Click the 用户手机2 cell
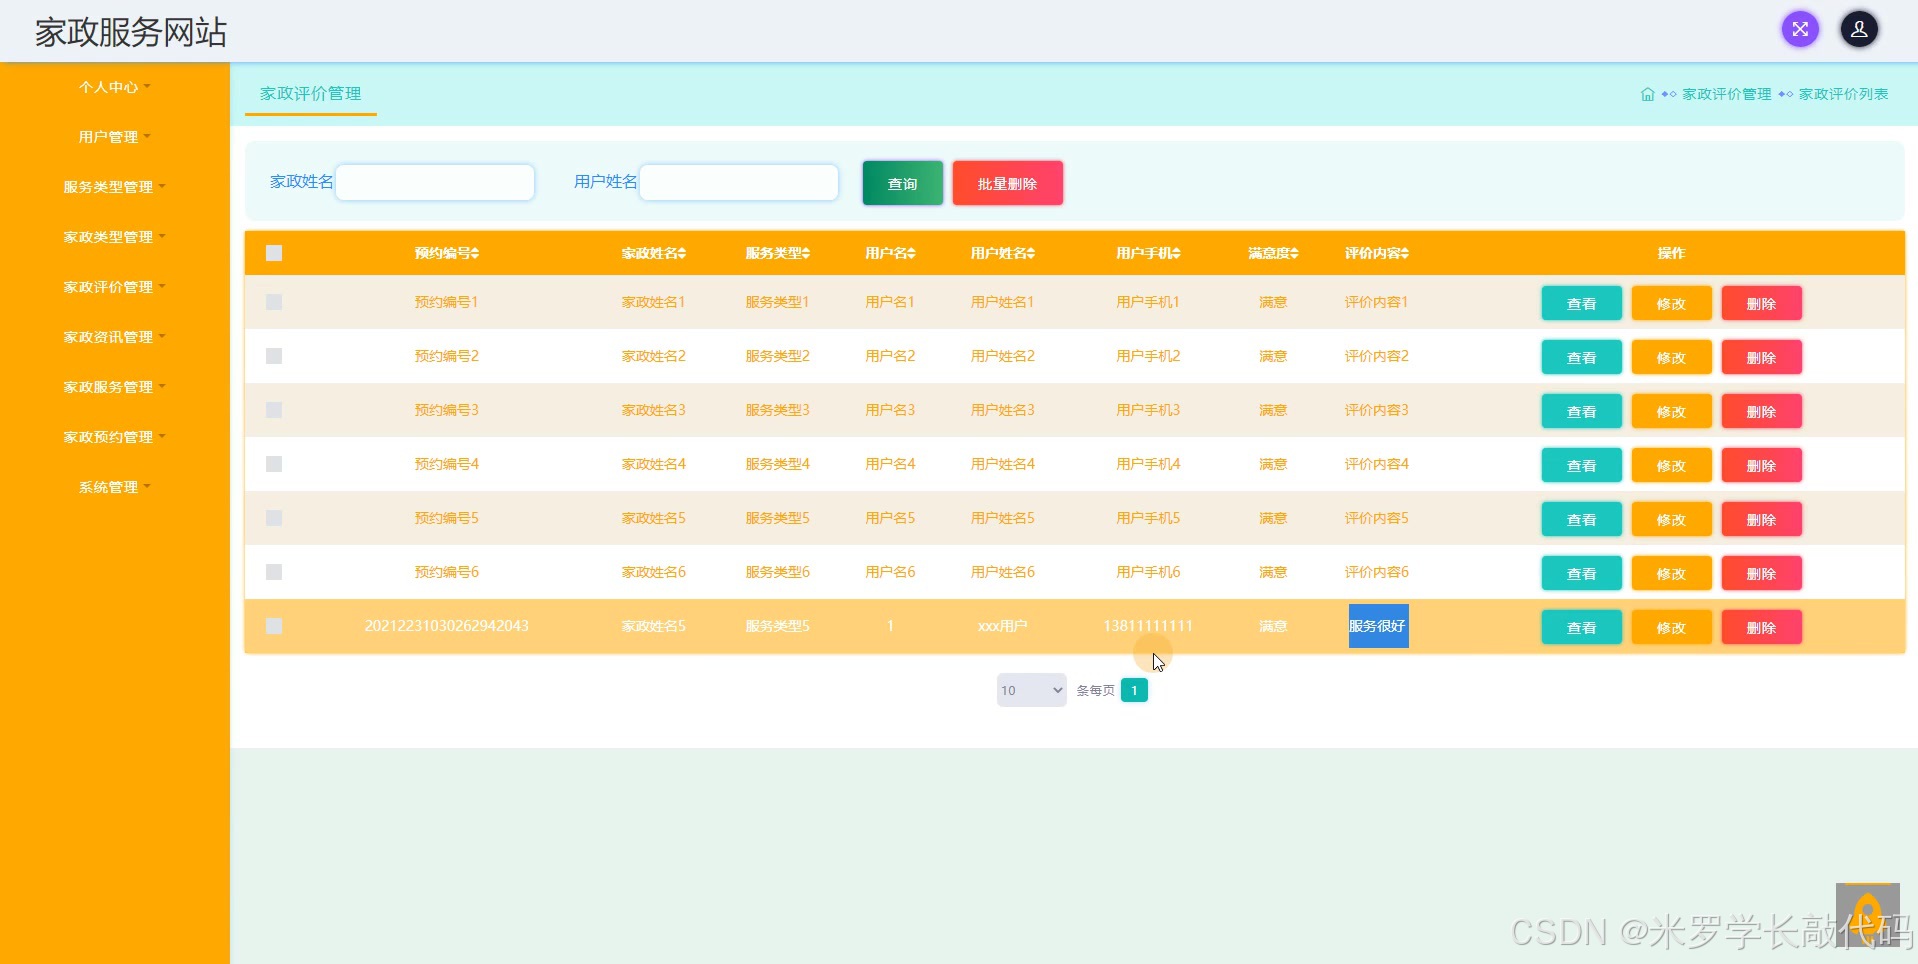 coord(1148,356)
